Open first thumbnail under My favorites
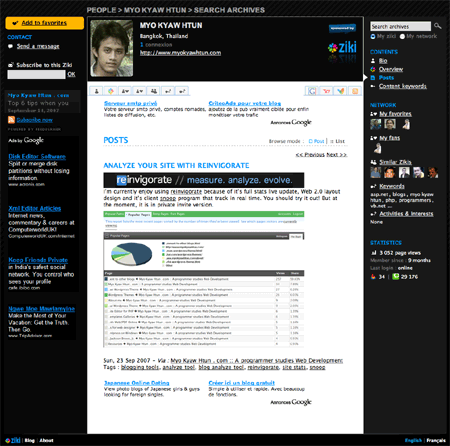The width and height of the screenshot is (450, 446). coord(376,124)
